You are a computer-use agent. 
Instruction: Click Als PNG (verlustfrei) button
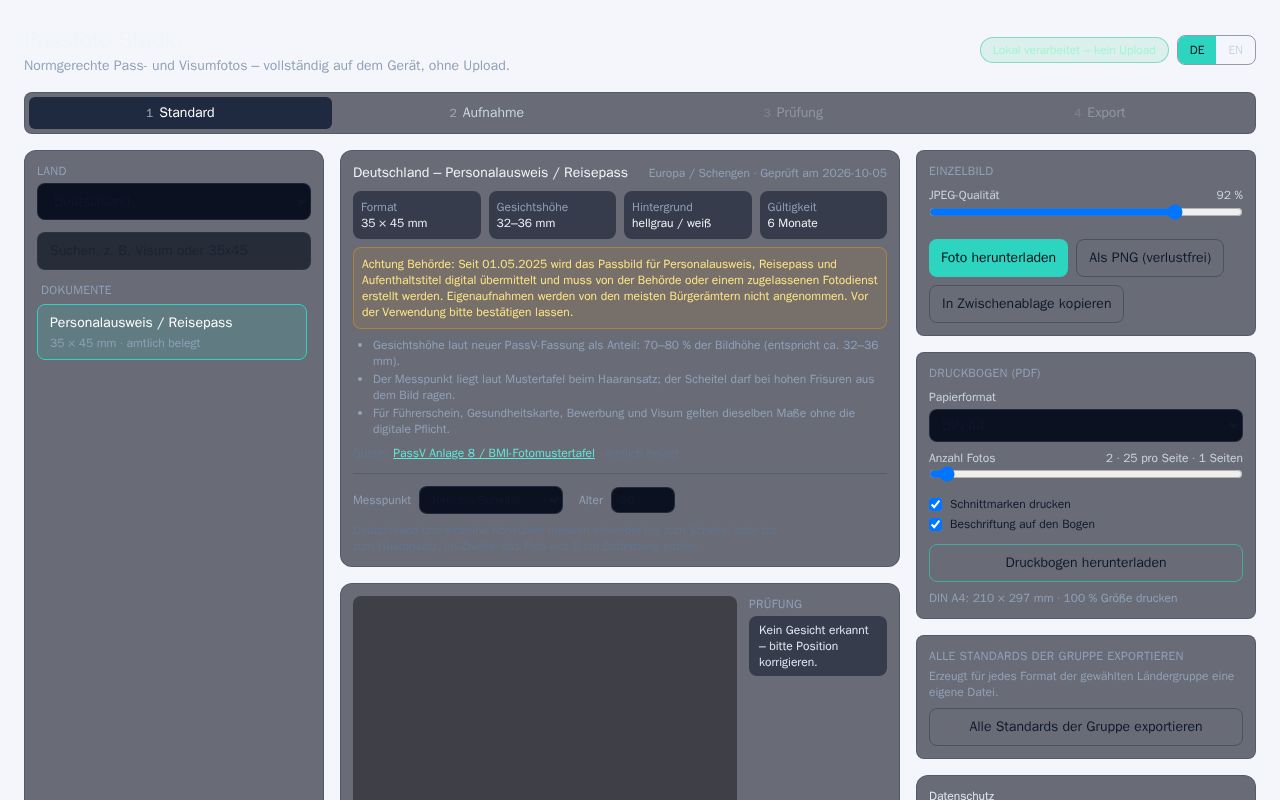(x=1150, y=258)
